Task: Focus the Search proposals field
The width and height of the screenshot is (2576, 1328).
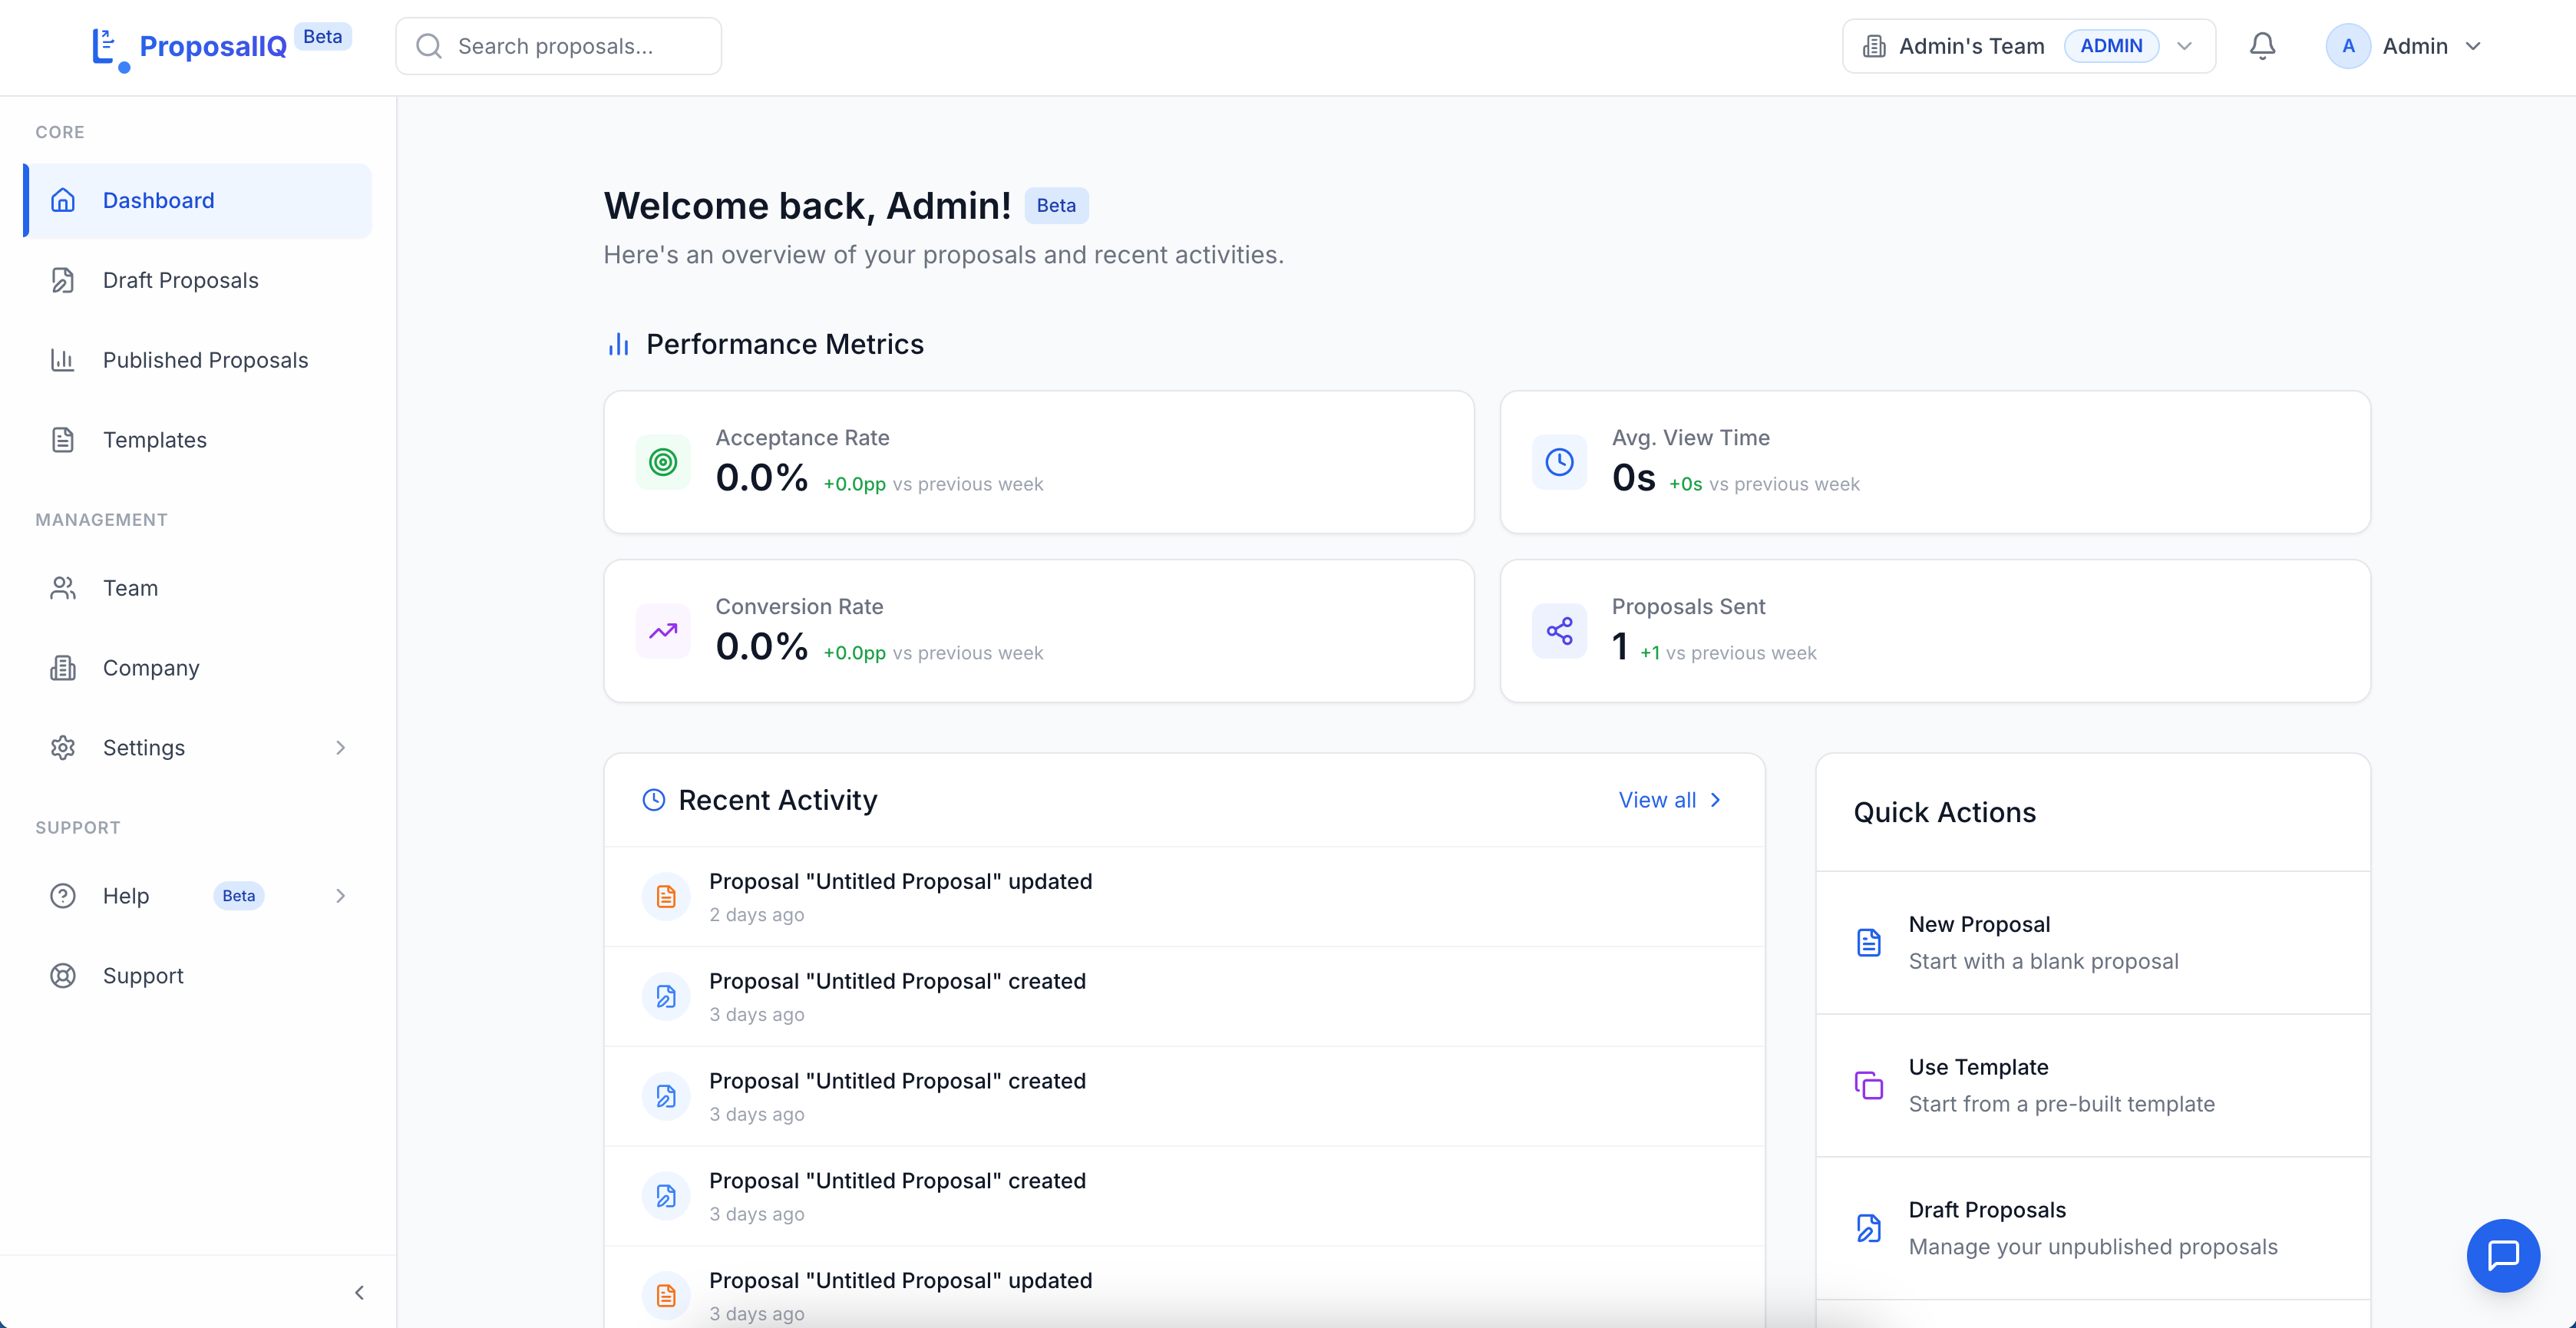Action: 558,46
